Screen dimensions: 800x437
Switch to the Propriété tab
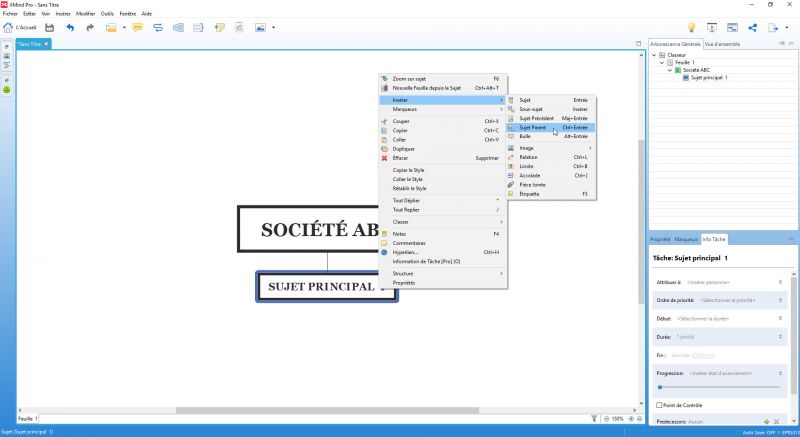660,239
